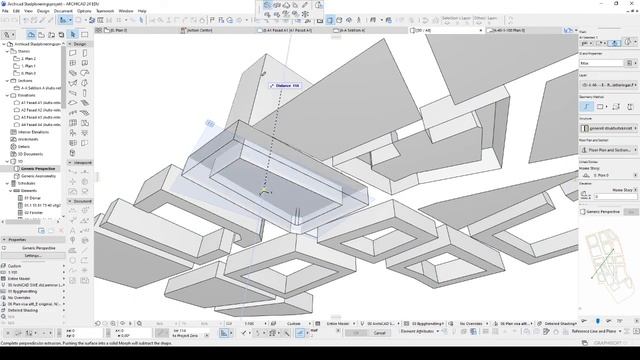Toggle the highlighted snap option in the bottom bar
Viewport: 640px width, 360px height.
coord(300,333)
